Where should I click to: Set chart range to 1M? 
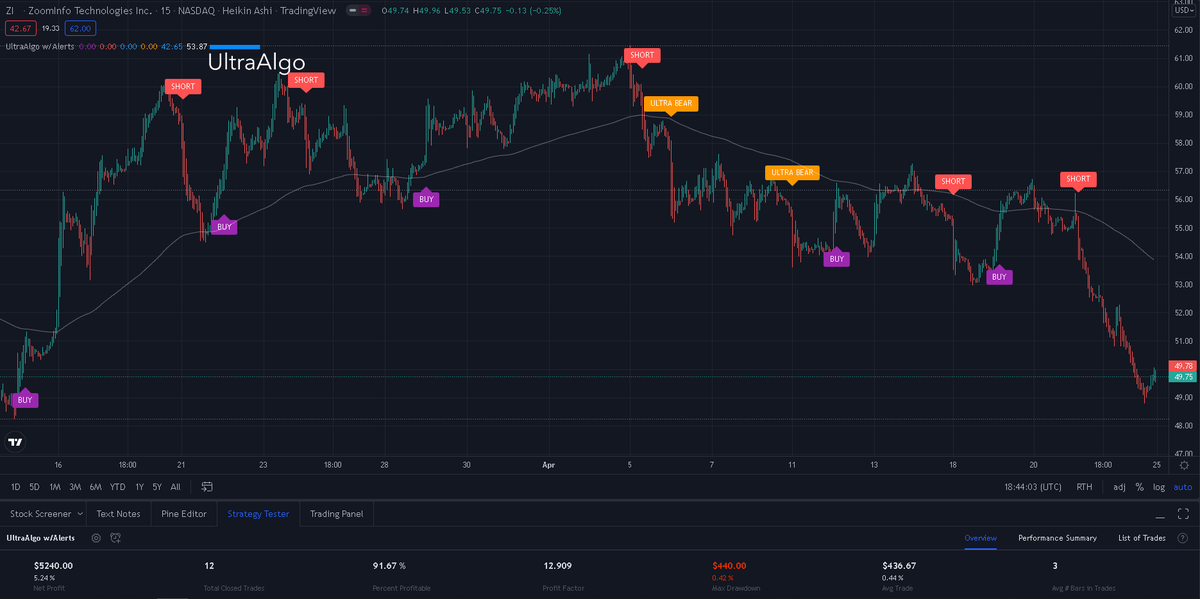point(54,487)
